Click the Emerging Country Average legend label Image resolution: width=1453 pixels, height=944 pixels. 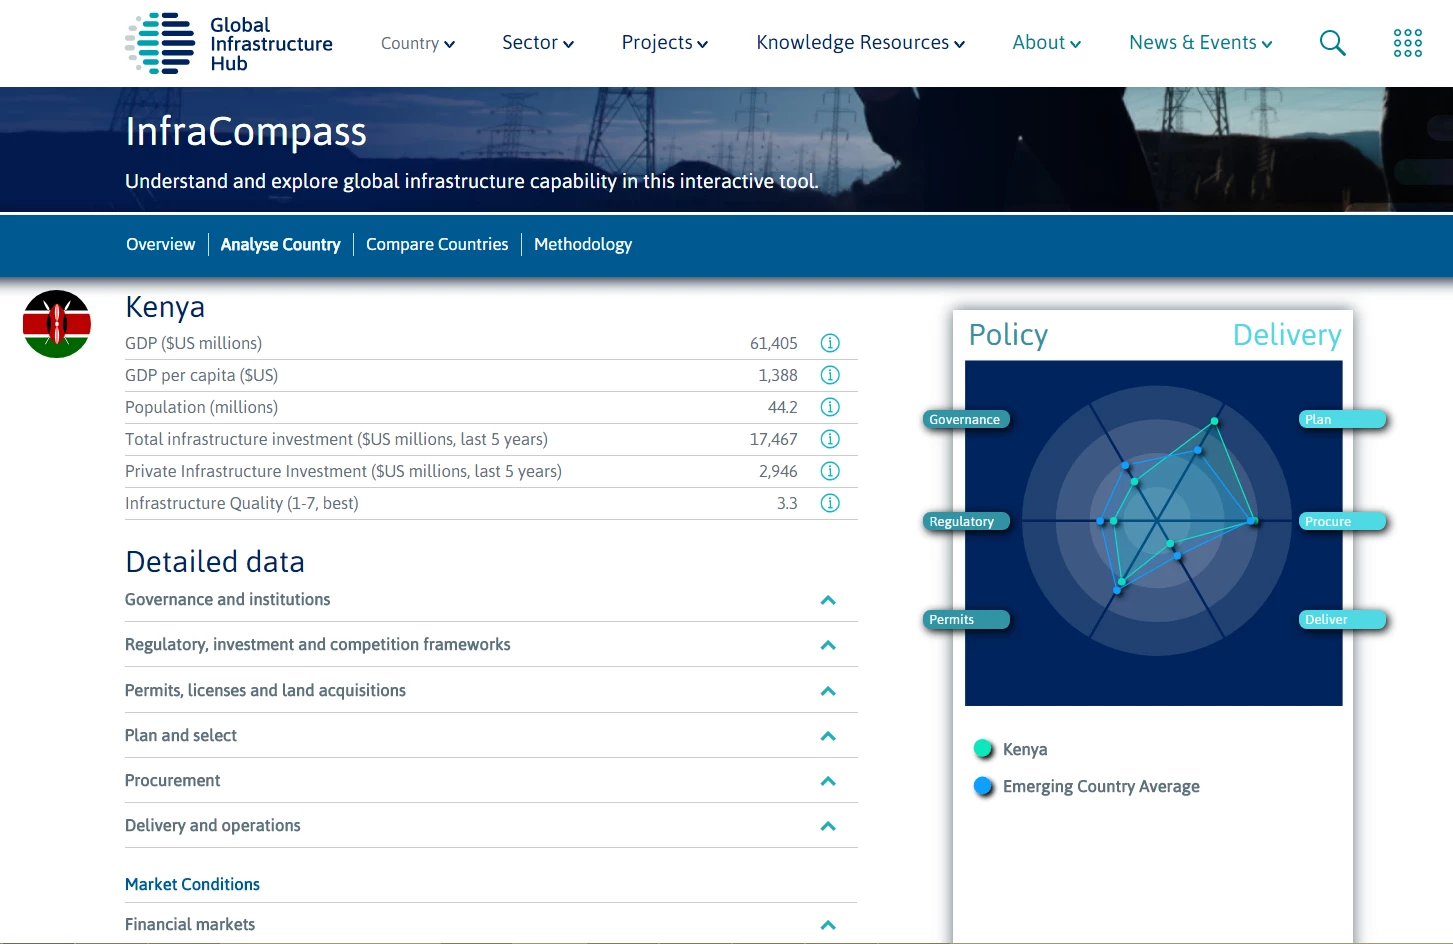point(1101,786)
